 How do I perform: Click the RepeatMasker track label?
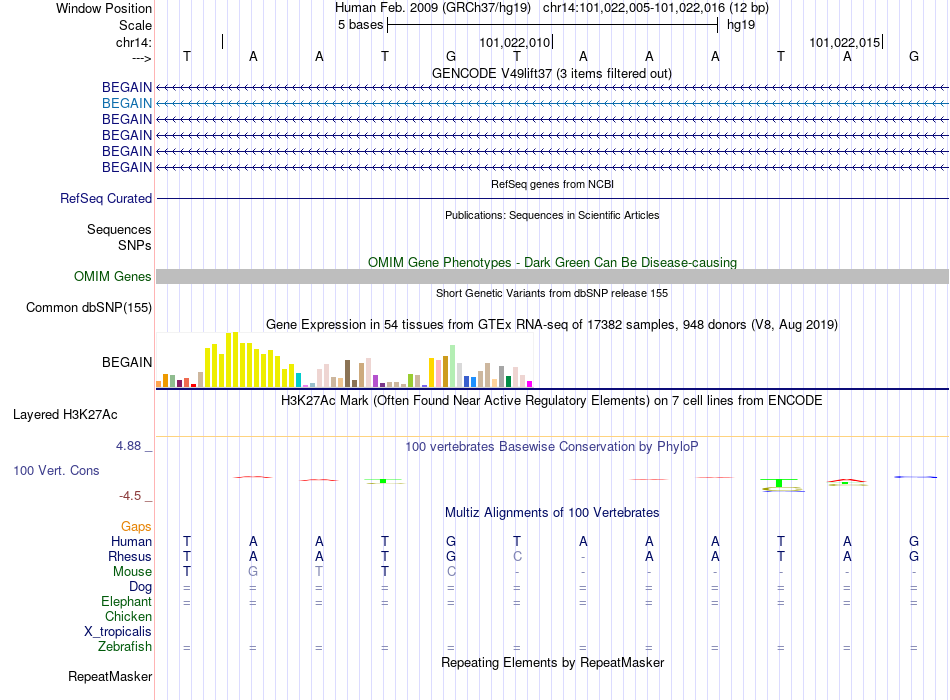click(x=110, y=676)
